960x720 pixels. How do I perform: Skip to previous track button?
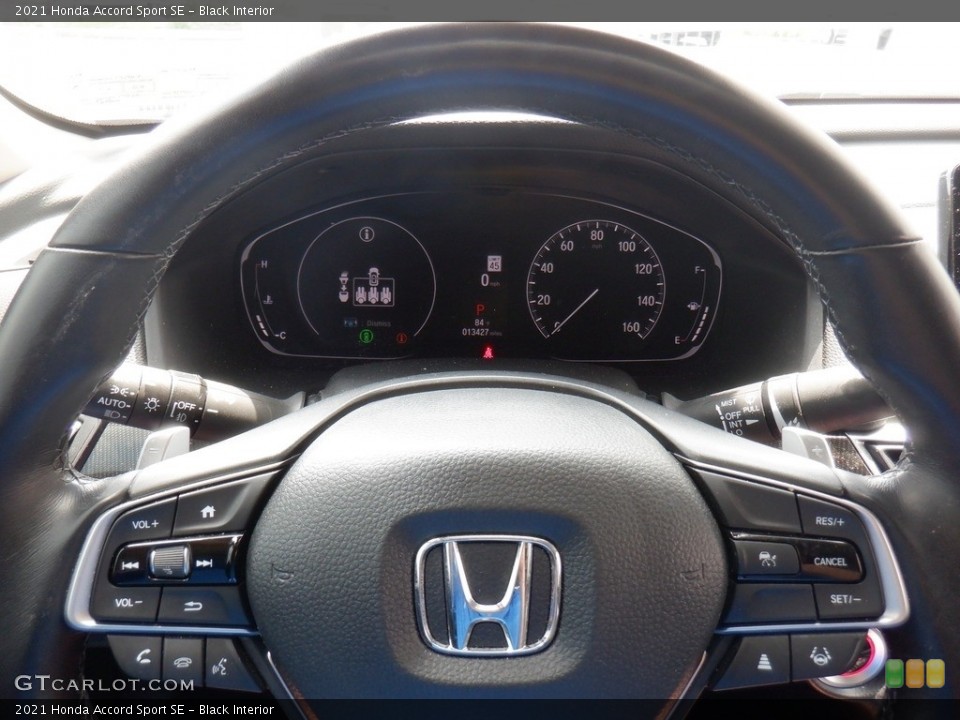[130, 564]
